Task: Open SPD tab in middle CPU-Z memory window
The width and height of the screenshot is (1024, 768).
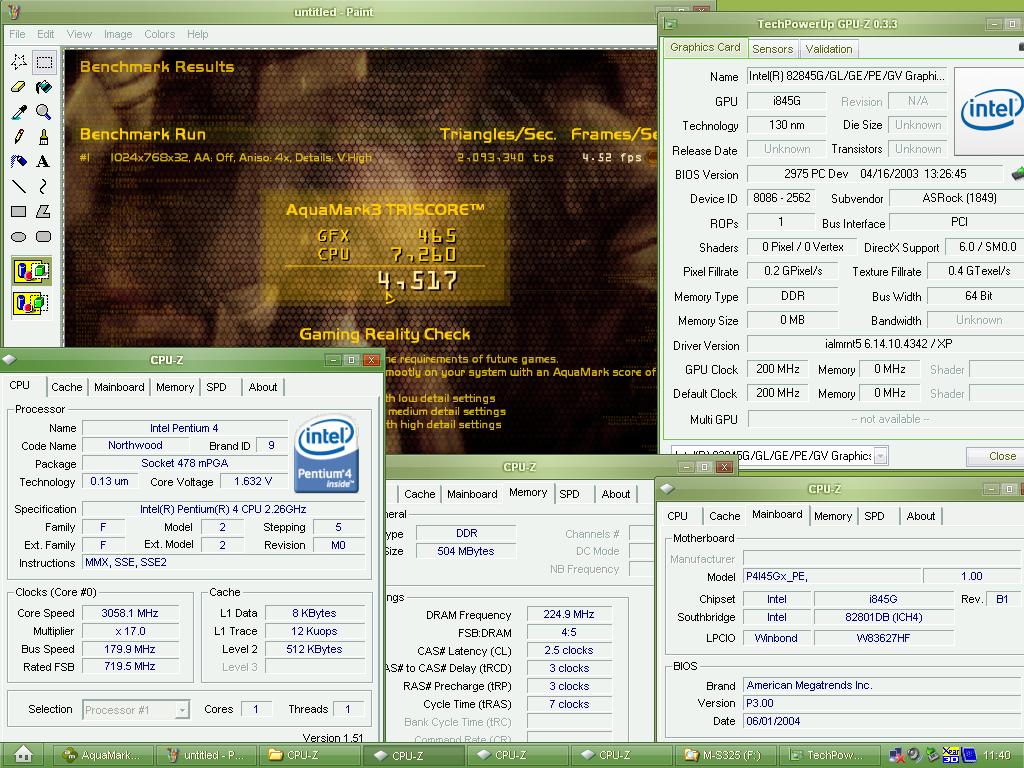Action: pyautogui.click(x=569, y=494)
